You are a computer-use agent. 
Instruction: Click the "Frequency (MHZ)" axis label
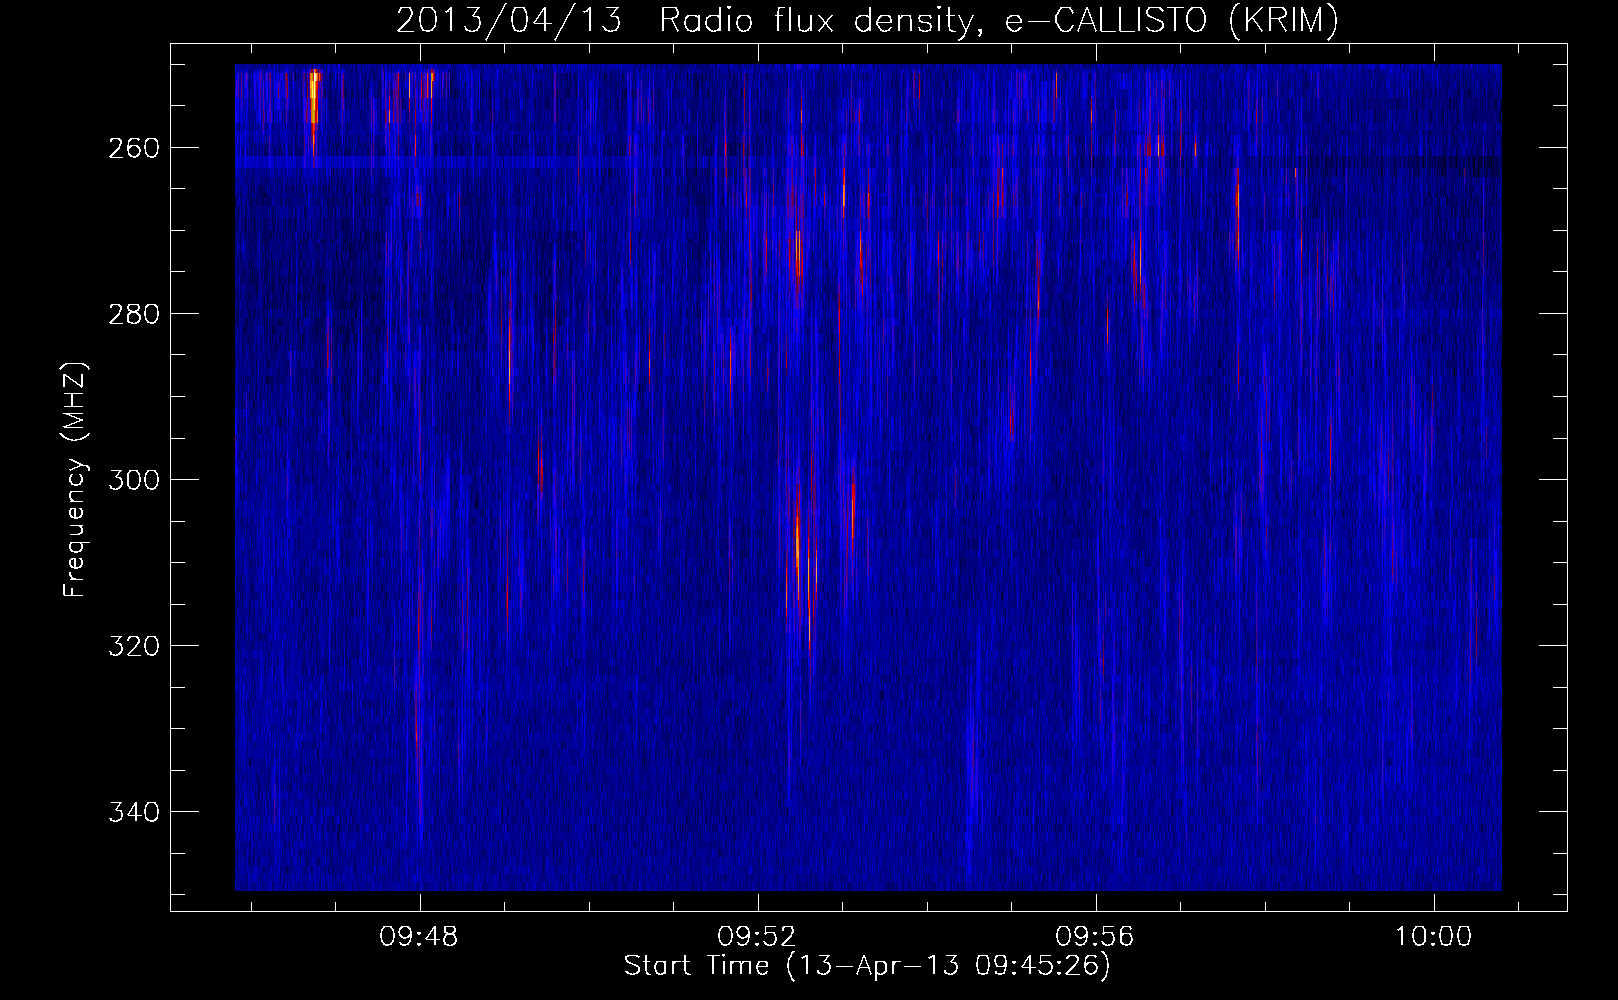(75, 480)
